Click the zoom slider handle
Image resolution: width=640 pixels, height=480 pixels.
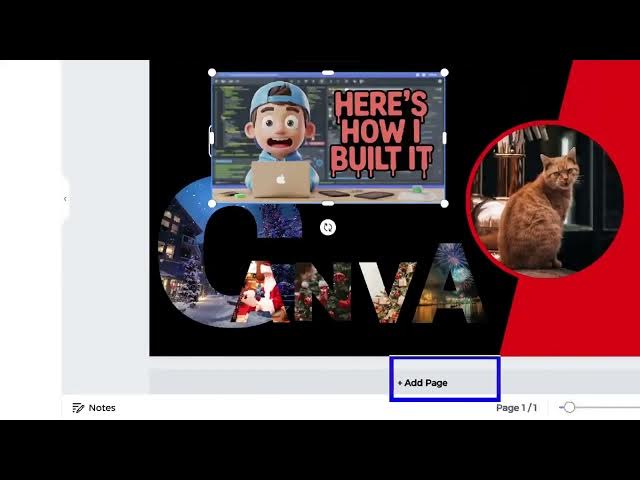point(570,407)
